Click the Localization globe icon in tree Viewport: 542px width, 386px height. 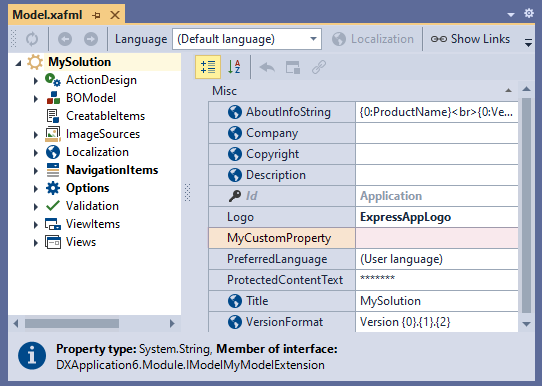53,152
